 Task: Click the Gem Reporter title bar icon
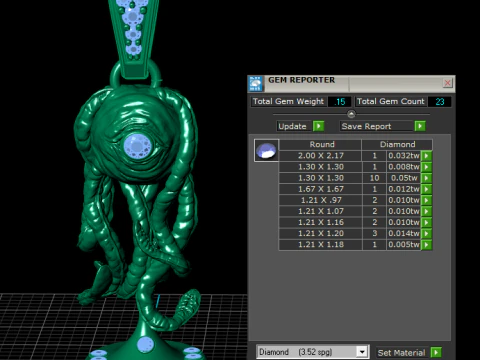click(x=256, y=84)
